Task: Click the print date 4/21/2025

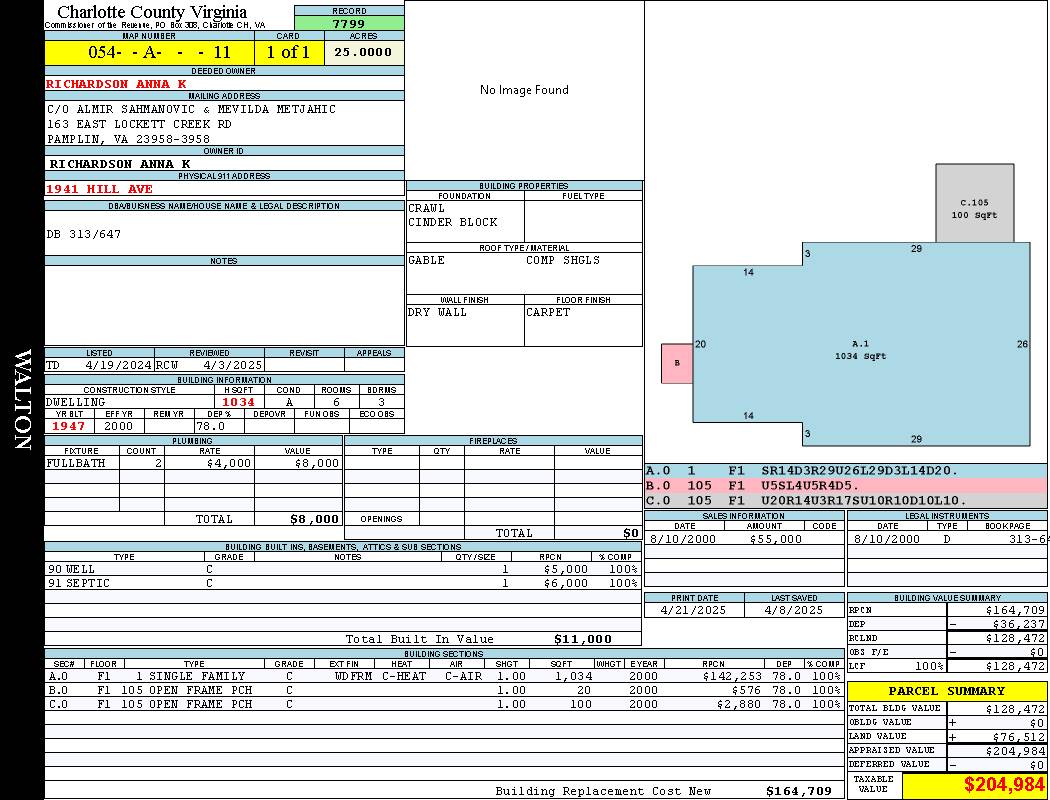Action: coord(694,610)
